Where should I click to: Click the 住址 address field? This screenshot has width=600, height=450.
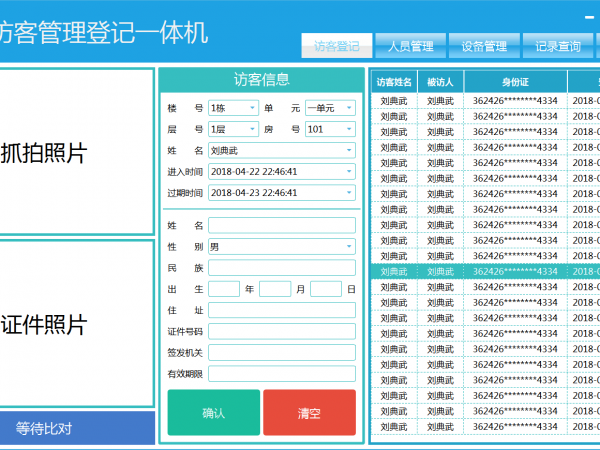281,310
